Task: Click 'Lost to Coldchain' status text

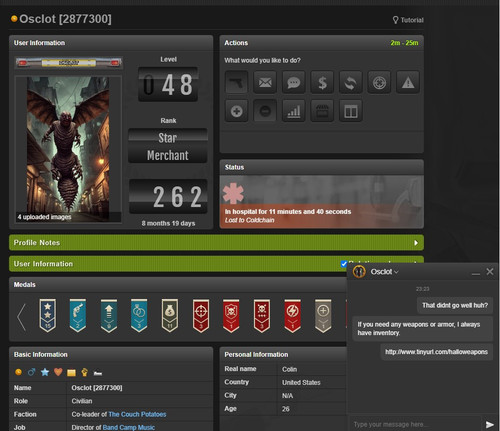Action: (249, 220)
